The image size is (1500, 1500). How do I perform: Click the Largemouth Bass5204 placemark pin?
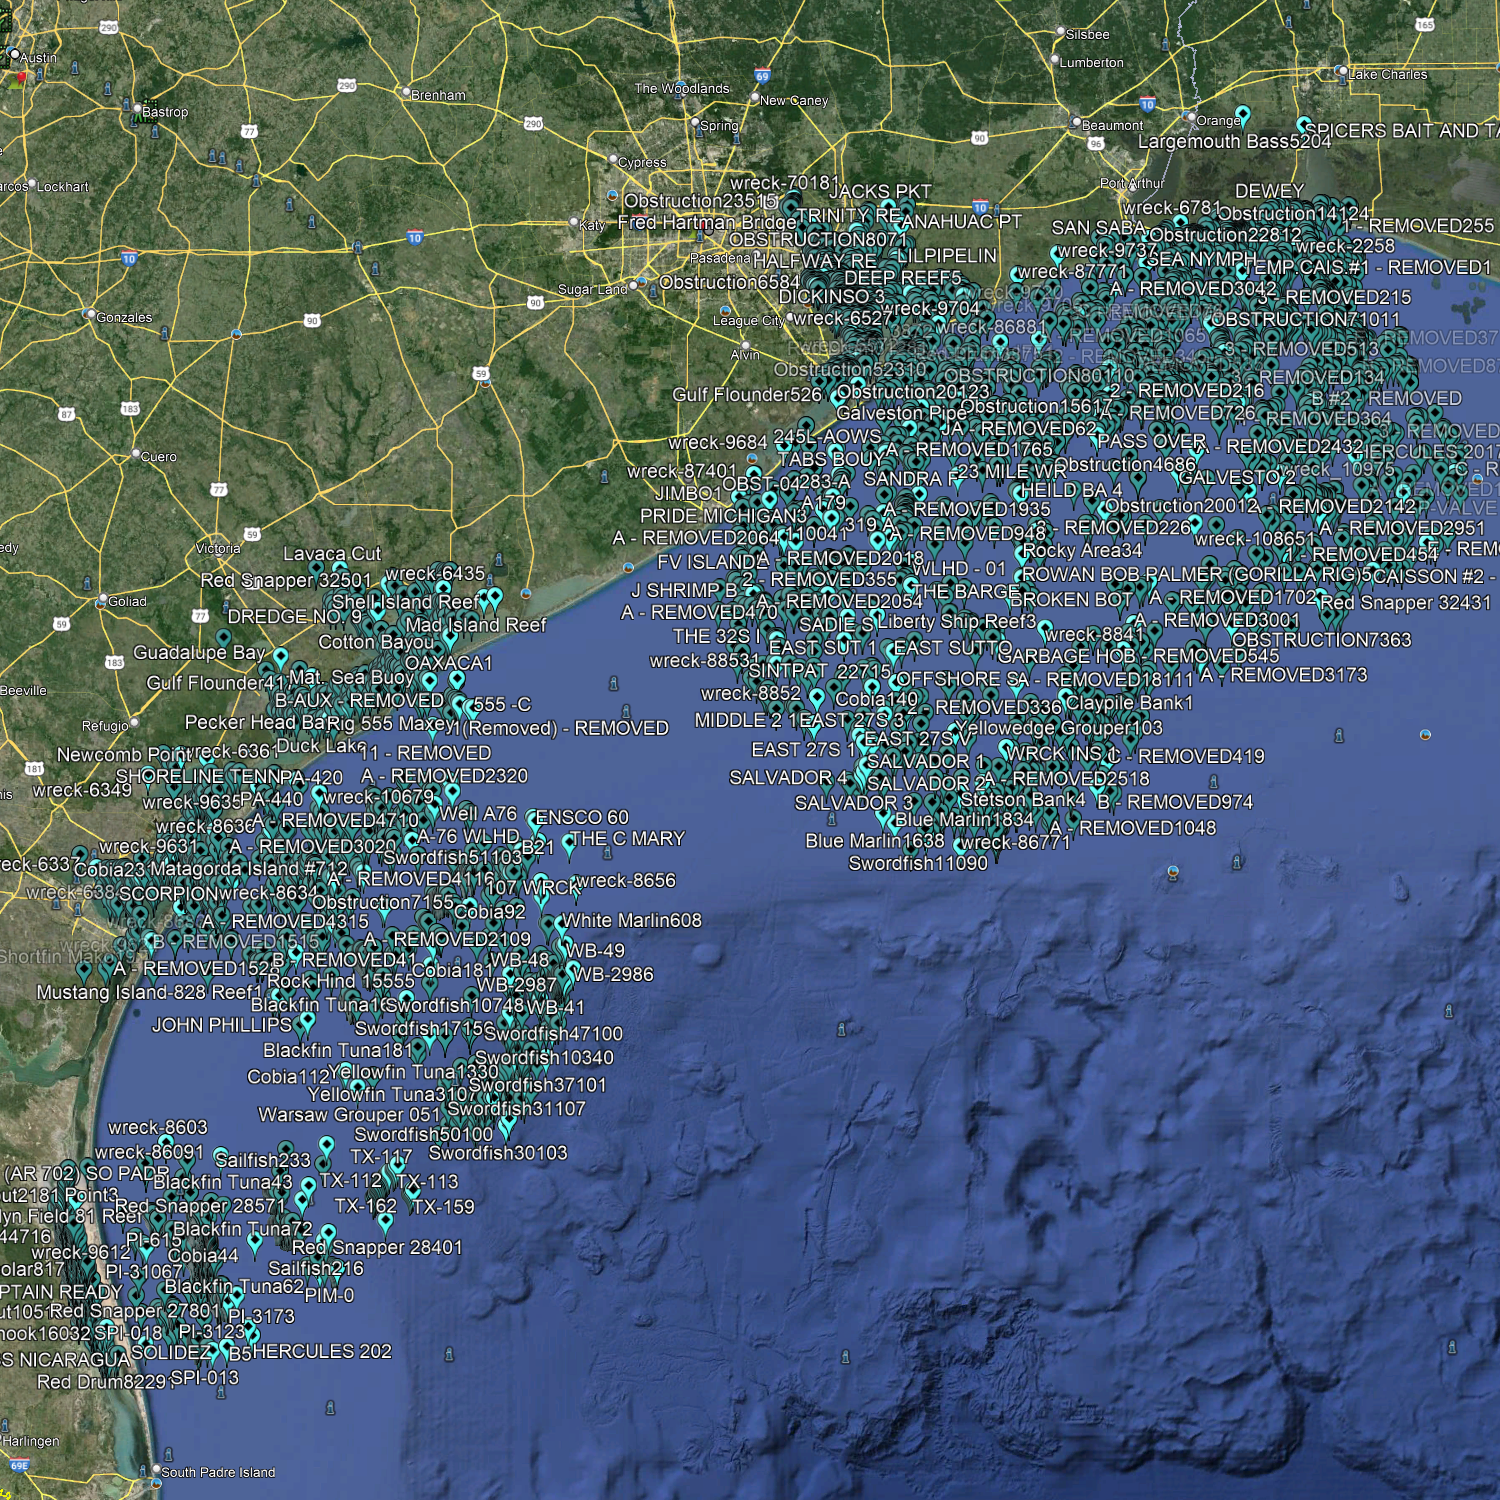(1242, 116)
